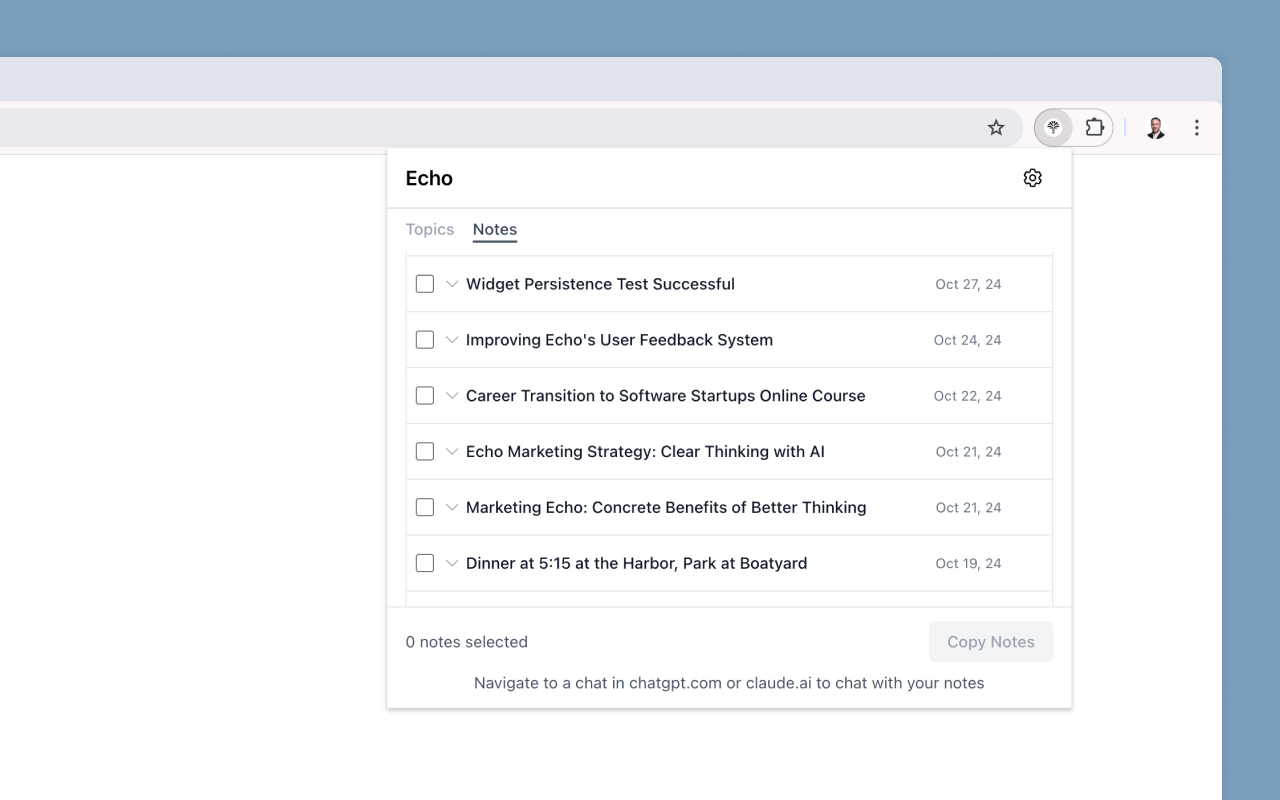Click Marketing Echo: Concrete Benefits title
Screen dimensions: 1280x800
[x=666, y=508]
